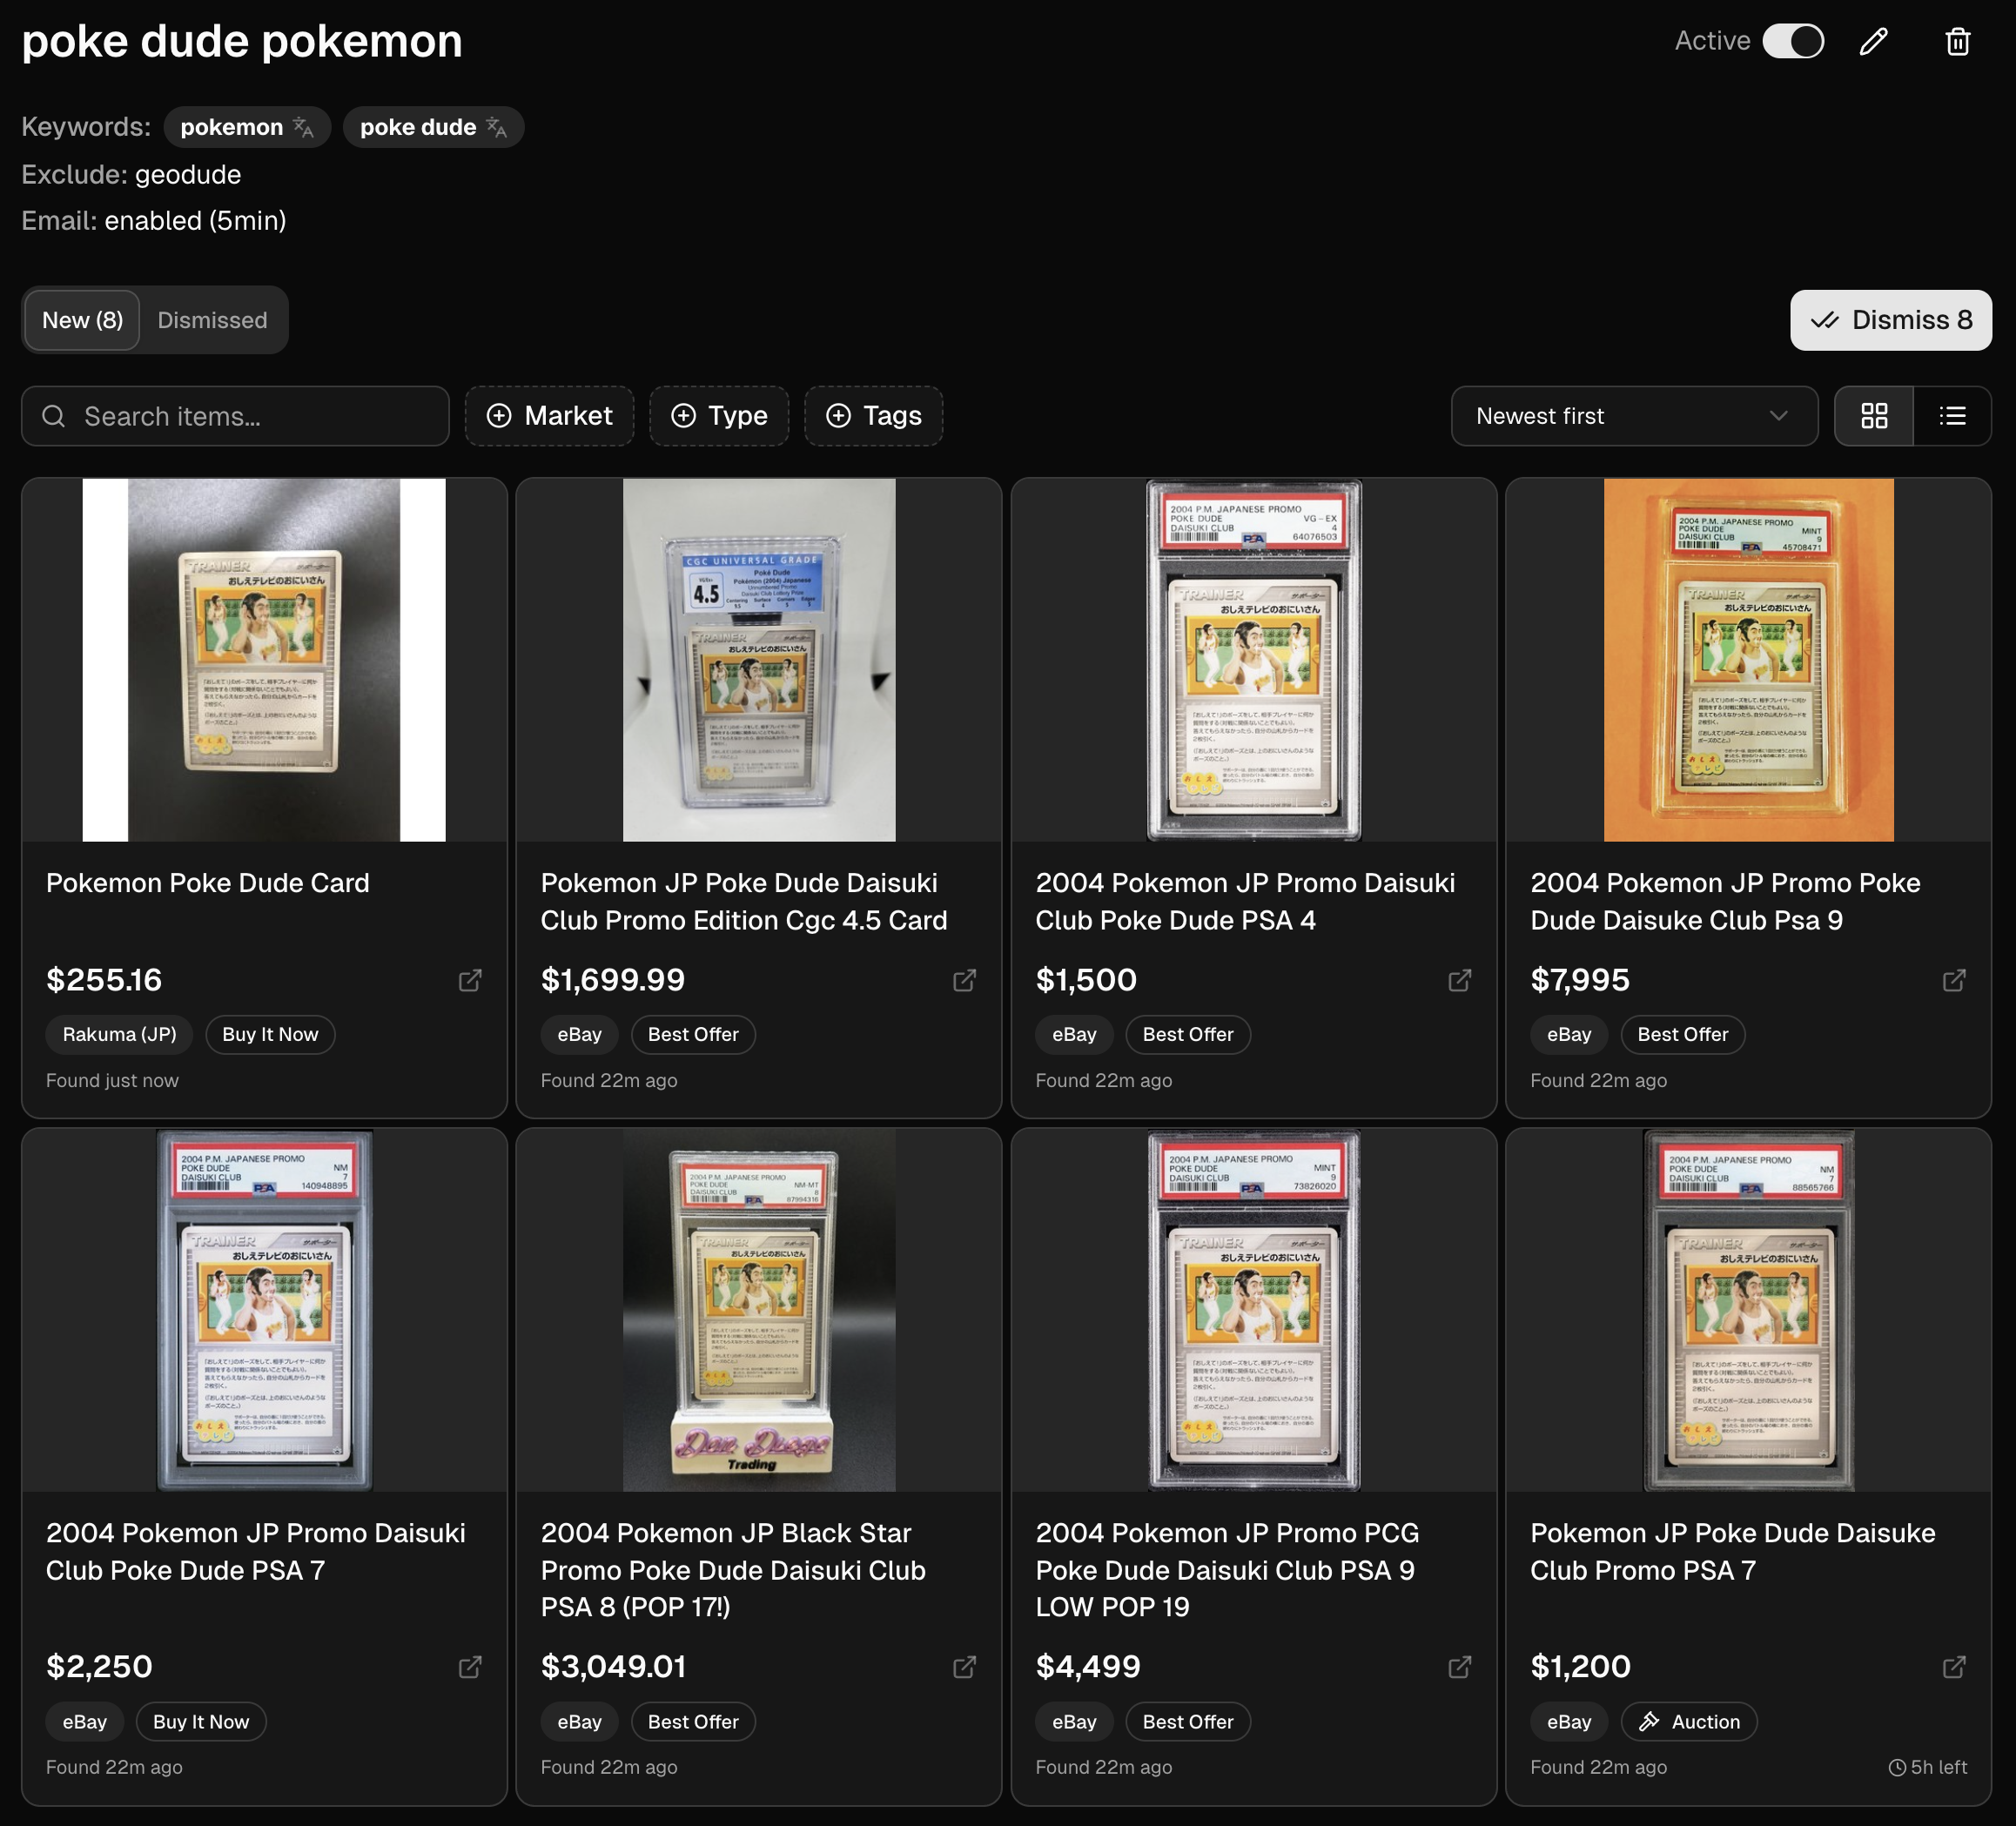Click Best Offer tag on $1,699.99 card

click(x=693, y=1034)
